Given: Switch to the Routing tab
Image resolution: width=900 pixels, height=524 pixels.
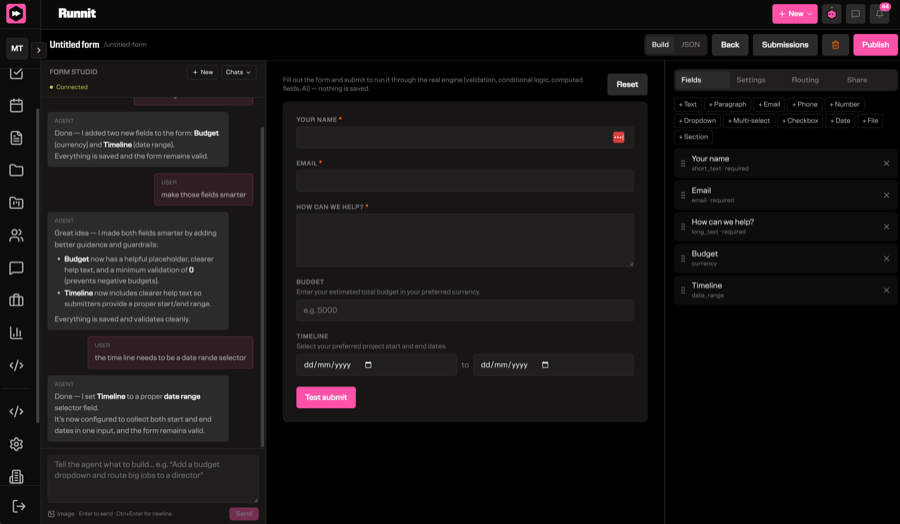Looking at the screenshot, I should [x=805, y=80].
